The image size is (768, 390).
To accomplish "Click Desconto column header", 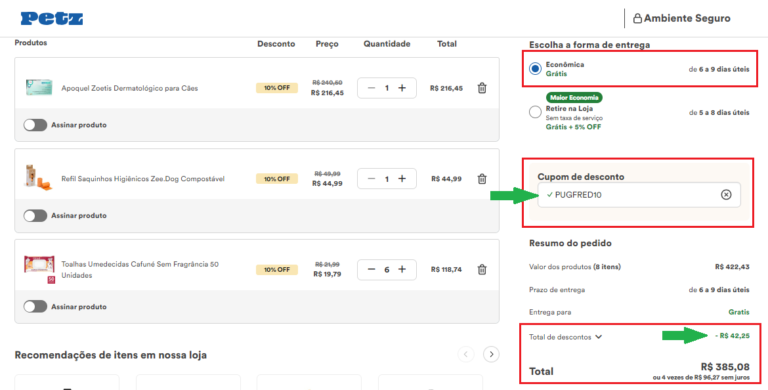I will point(276,44).
